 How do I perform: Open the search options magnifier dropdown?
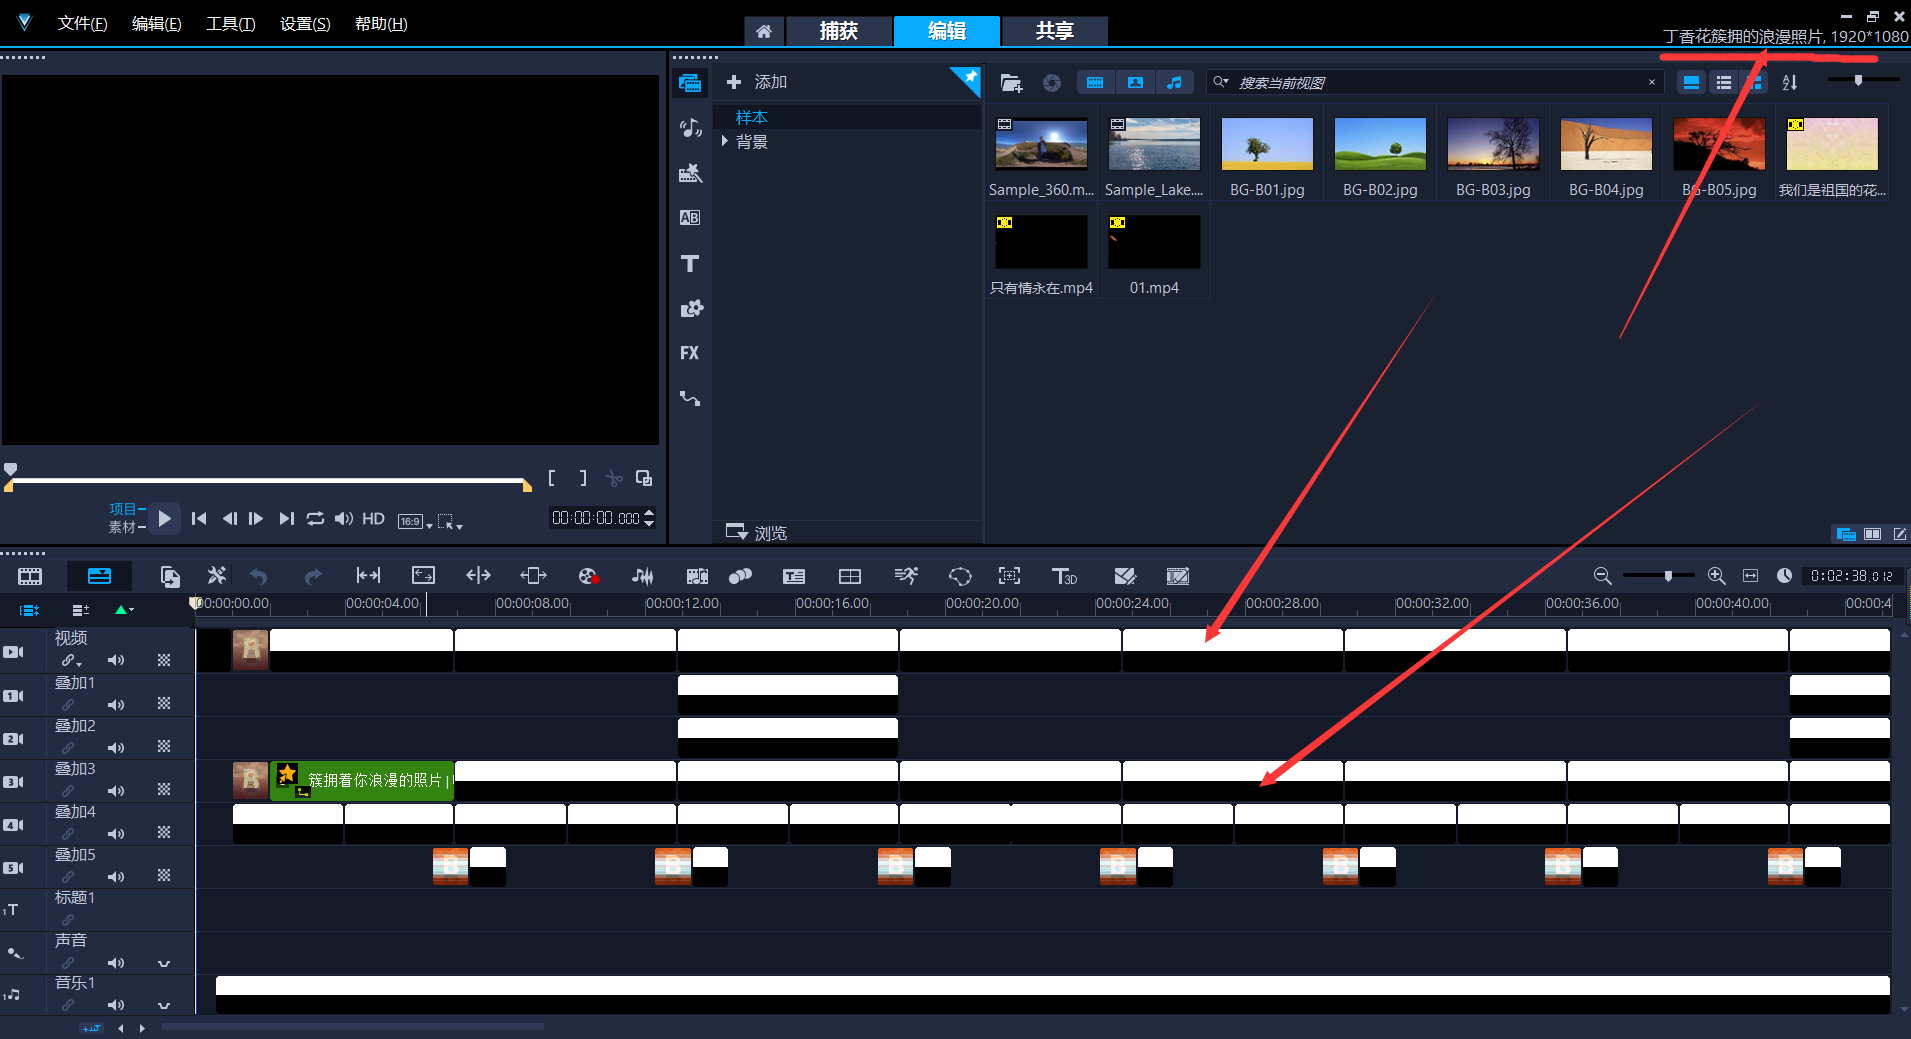pos(1221,83)
